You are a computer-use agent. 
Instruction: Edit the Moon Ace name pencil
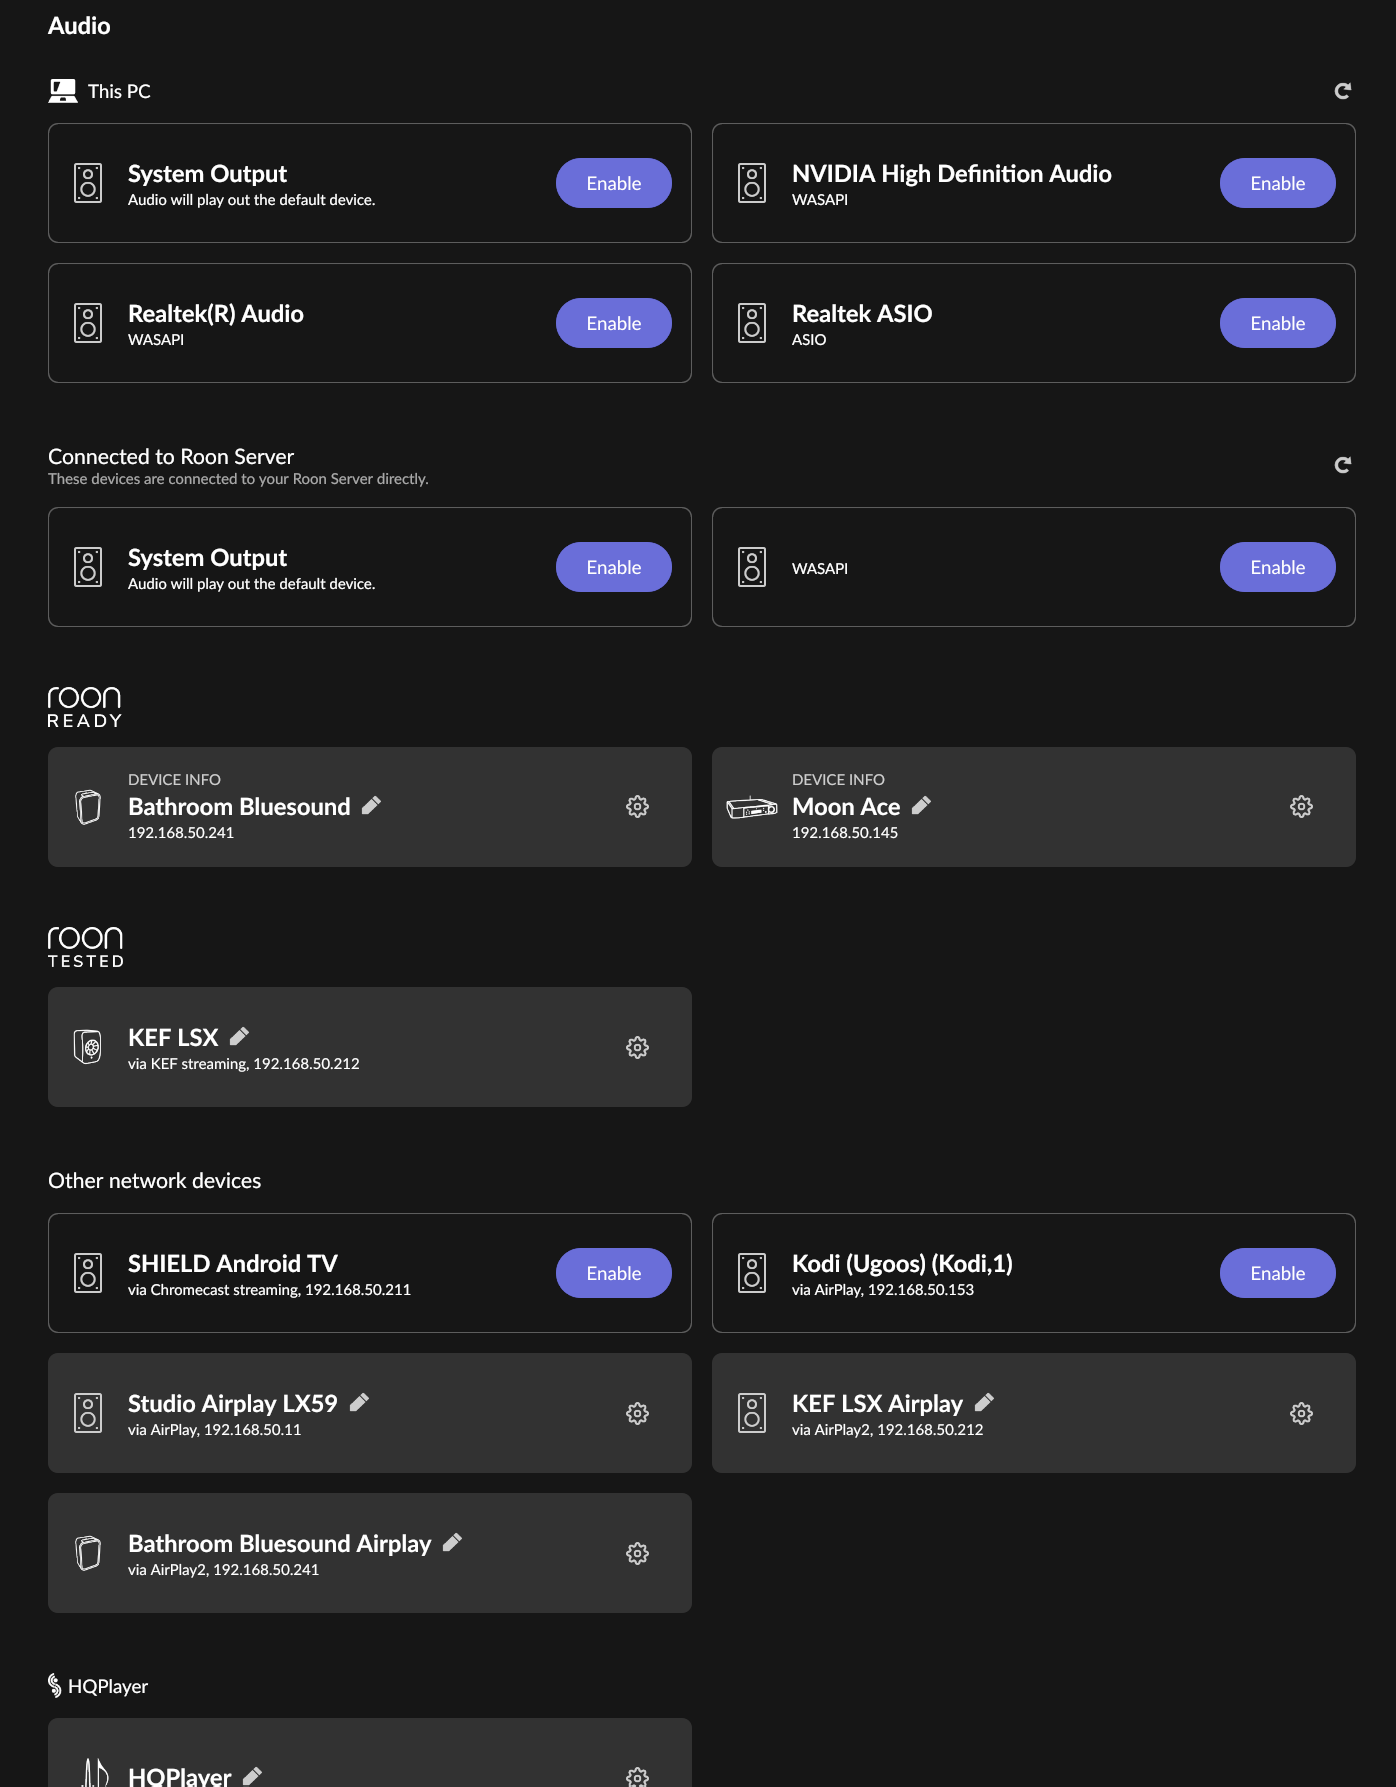coord(921,805)
